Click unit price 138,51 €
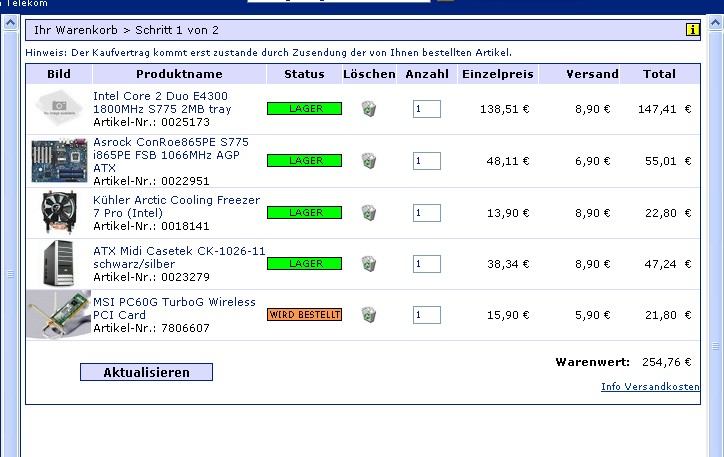 point(504,109)
